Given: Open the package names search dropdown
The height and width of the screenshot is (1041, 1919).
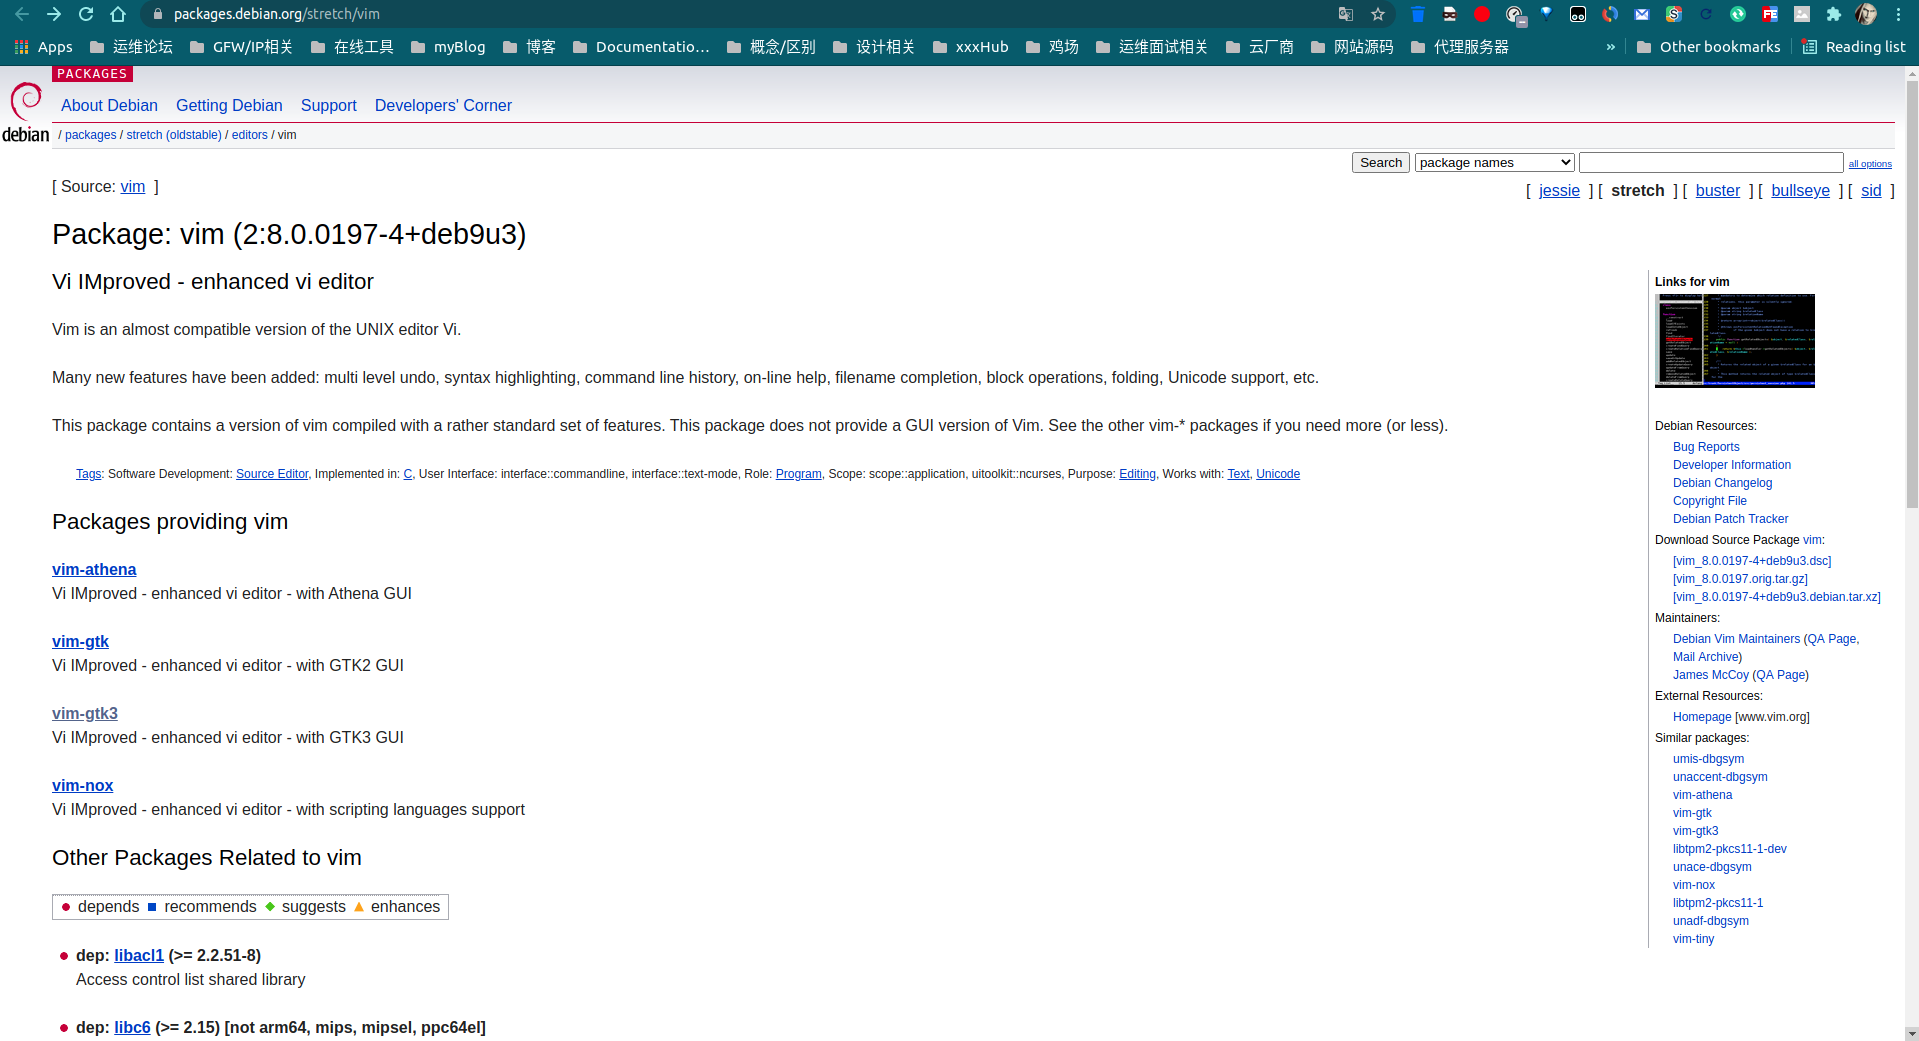Looking at the screenshot, I should 1493,162.
